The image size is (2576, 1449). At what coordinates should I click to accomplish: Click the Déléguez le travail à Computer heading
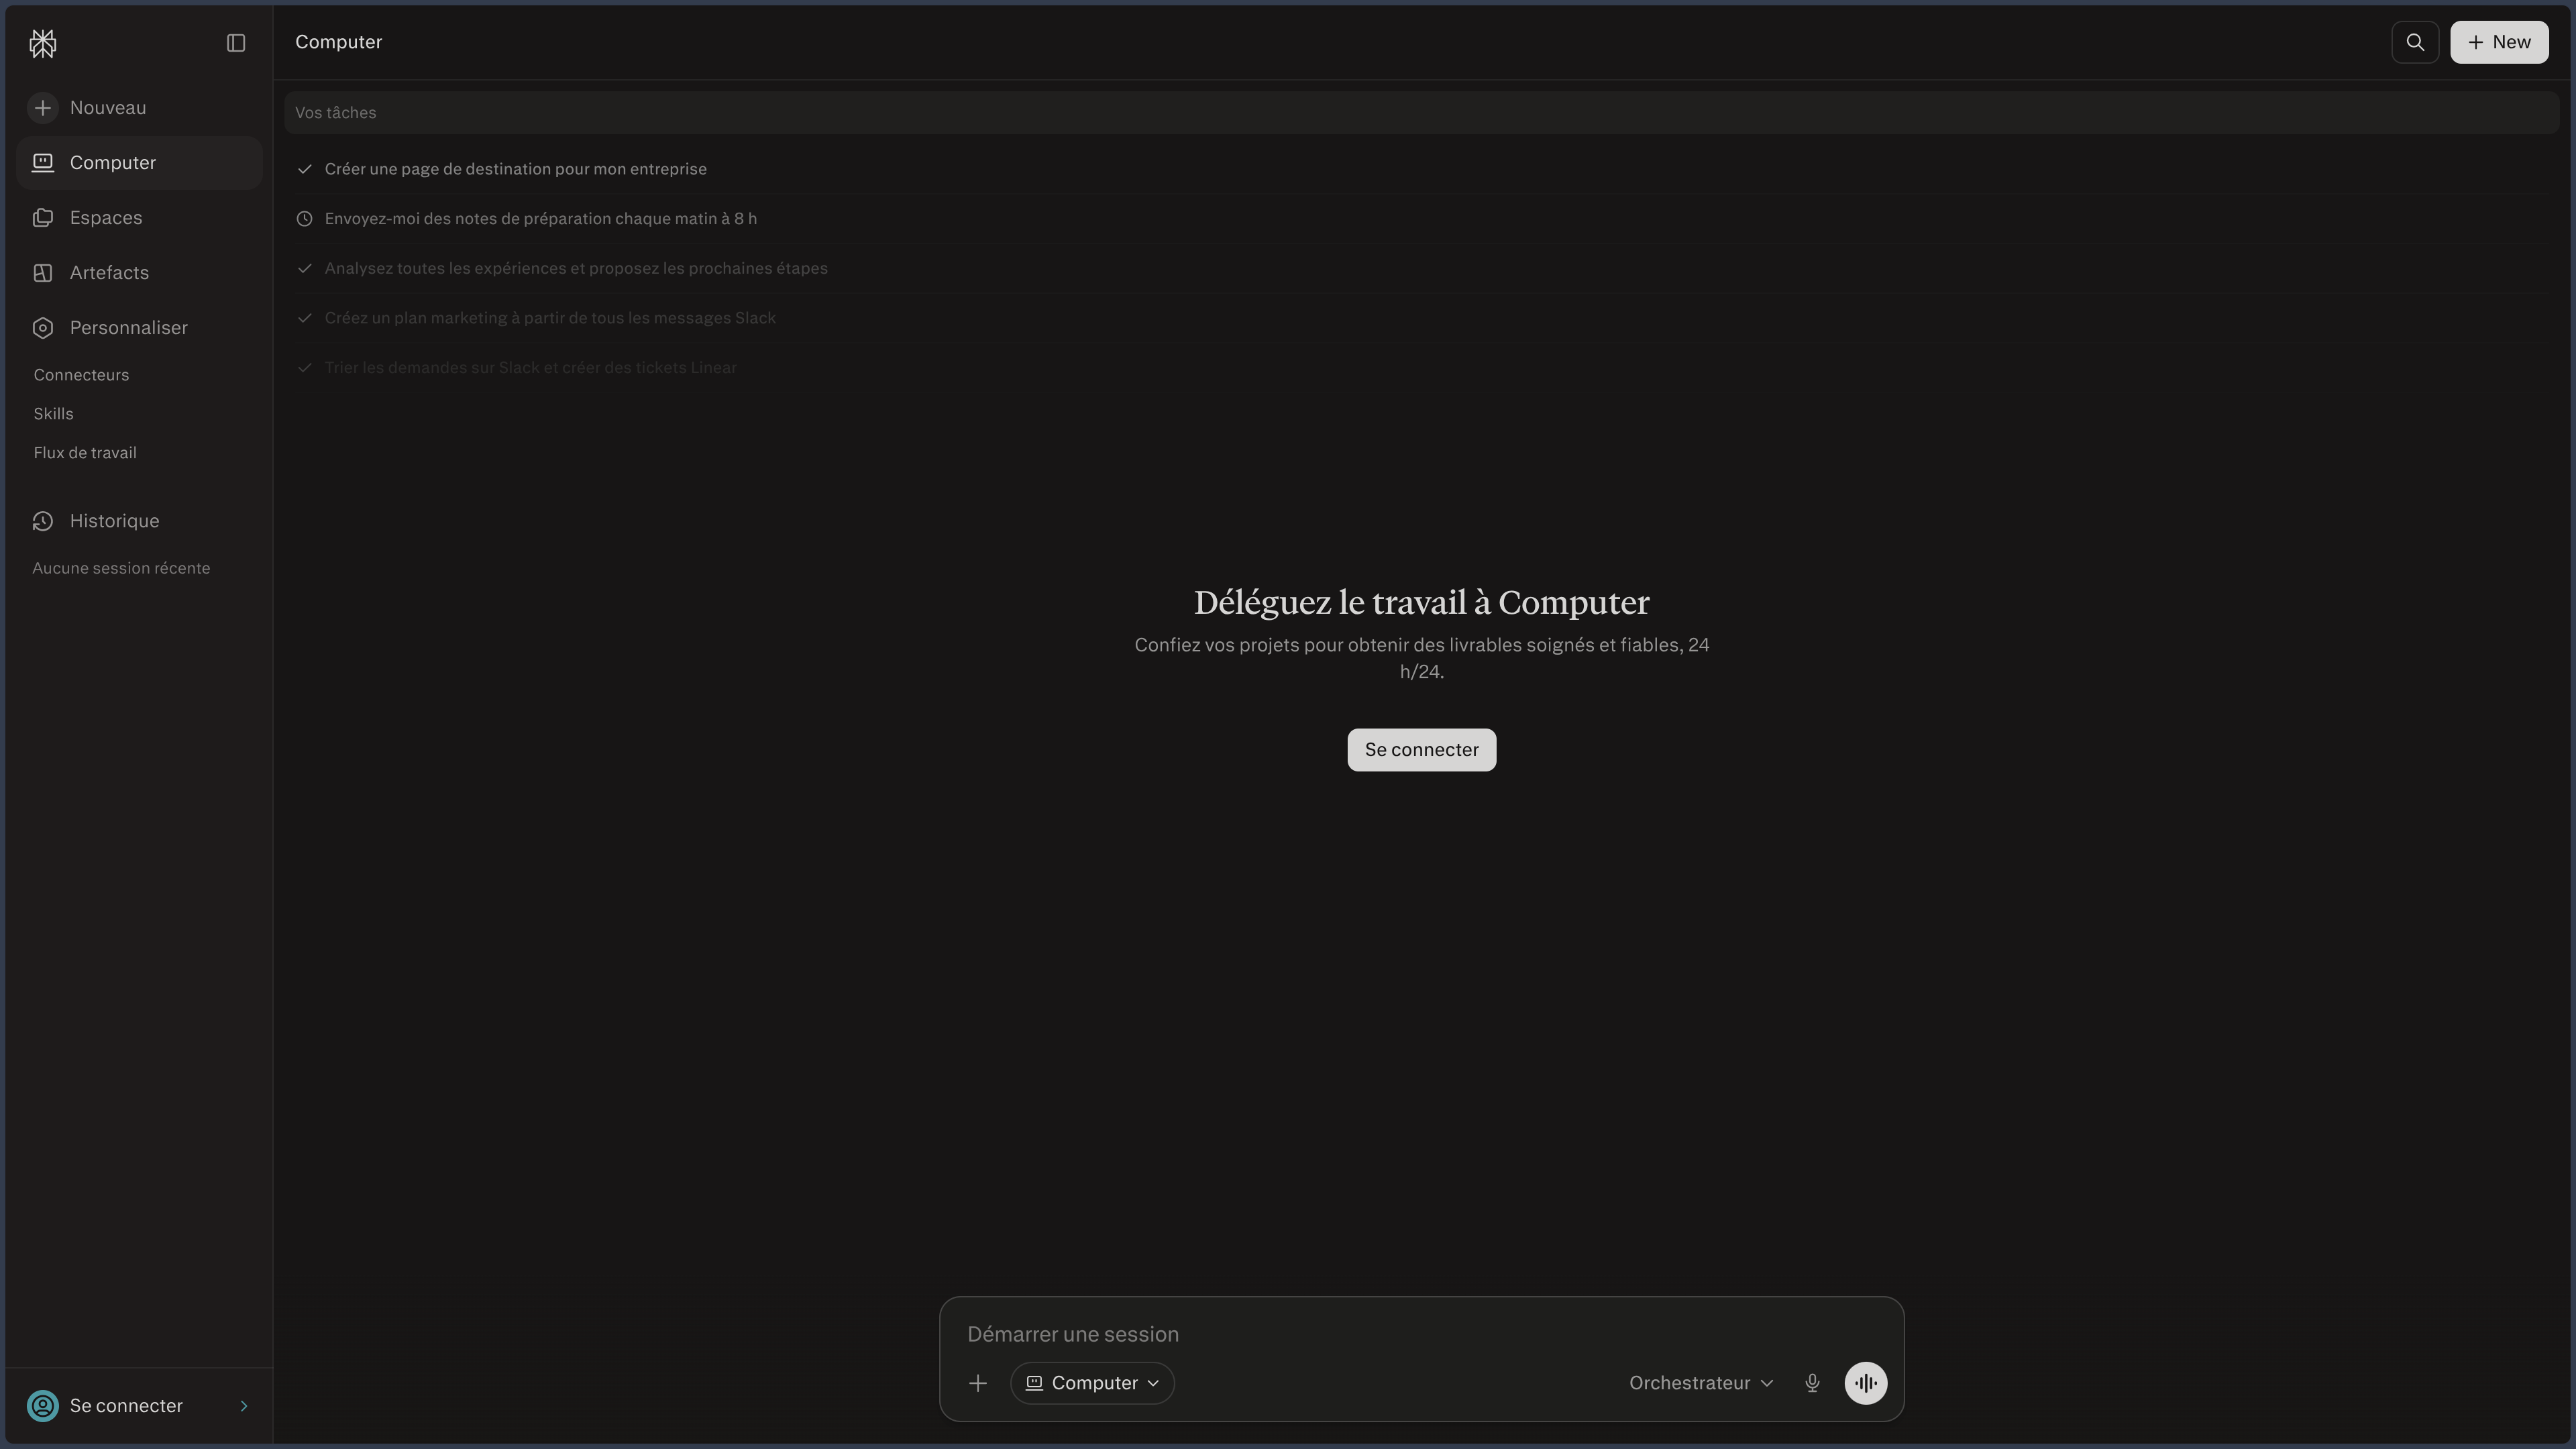1421,602
